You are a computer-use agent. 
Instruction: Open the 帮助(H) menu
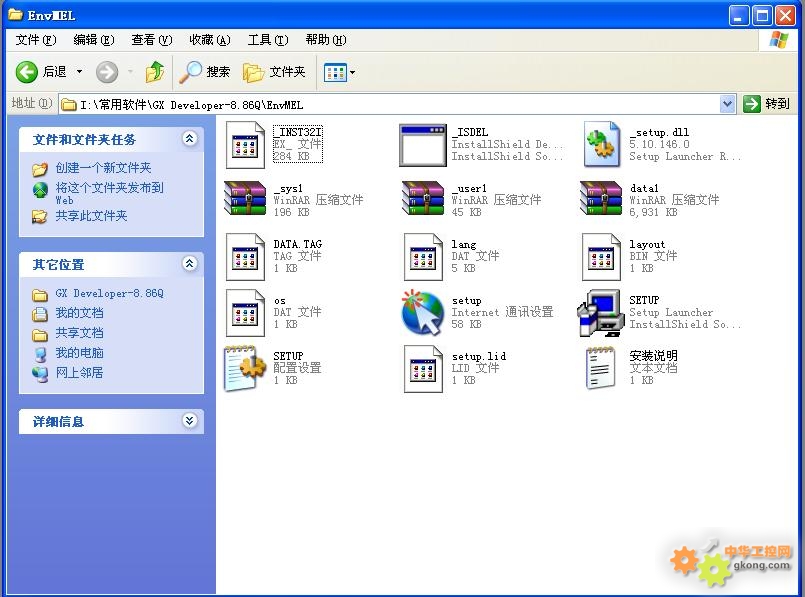326,40
